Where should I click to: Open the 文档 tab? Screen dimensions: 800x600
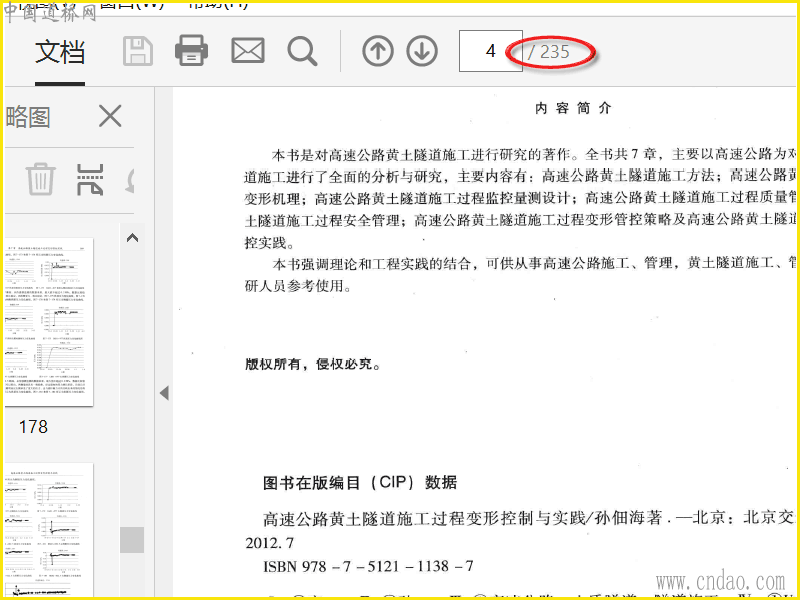point(60,52)
